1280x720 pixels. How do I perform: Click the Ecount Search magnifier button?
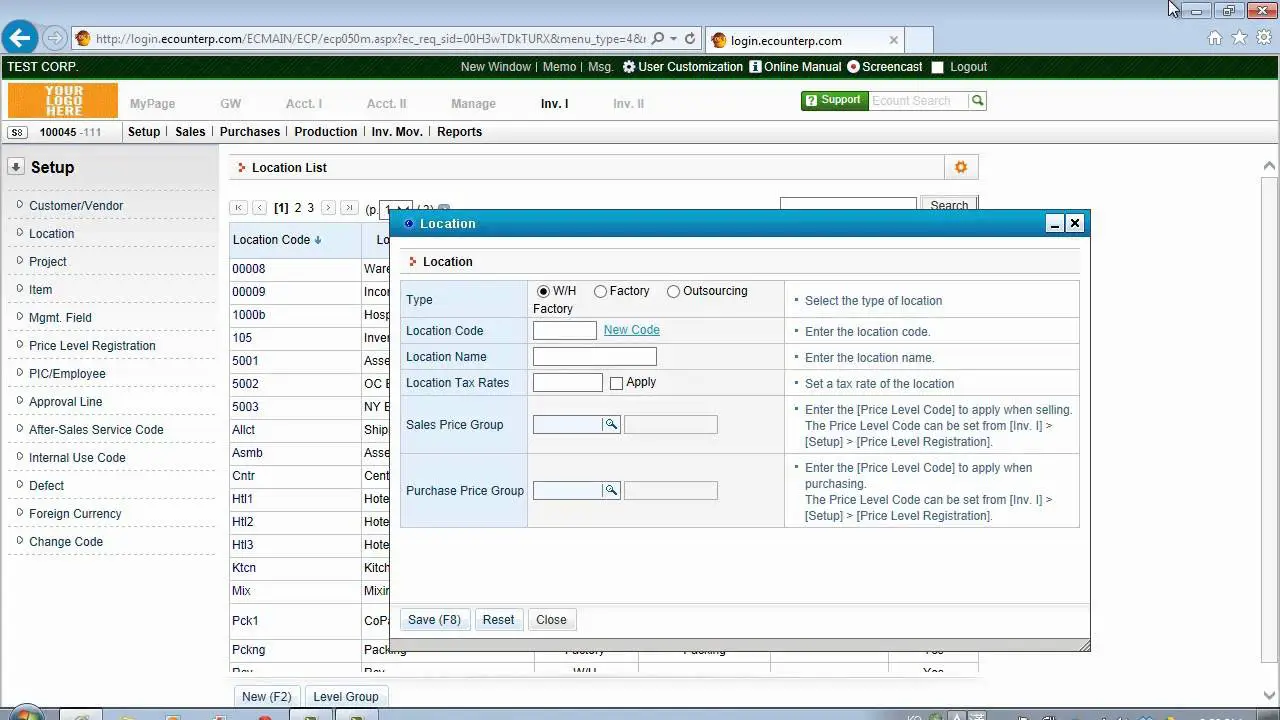pos(977,101)
